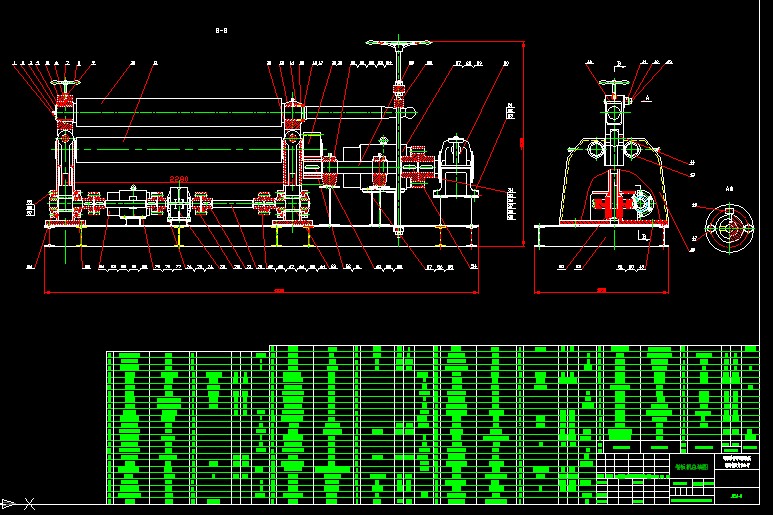Click the UCS origin icon in the corner

pos(18,504)
